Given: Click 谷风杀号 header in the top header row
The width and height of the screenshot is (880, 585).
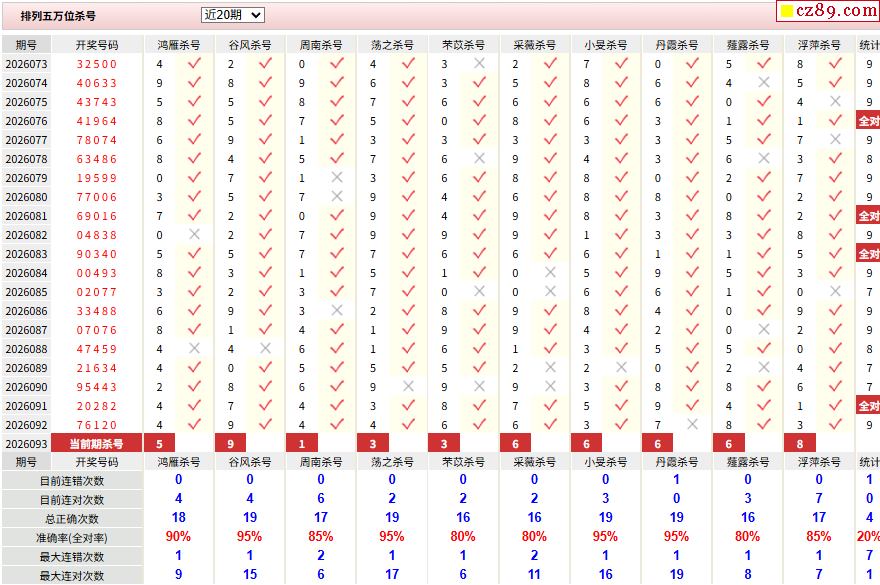Looking at the screenshot, I should coord(250,45).
